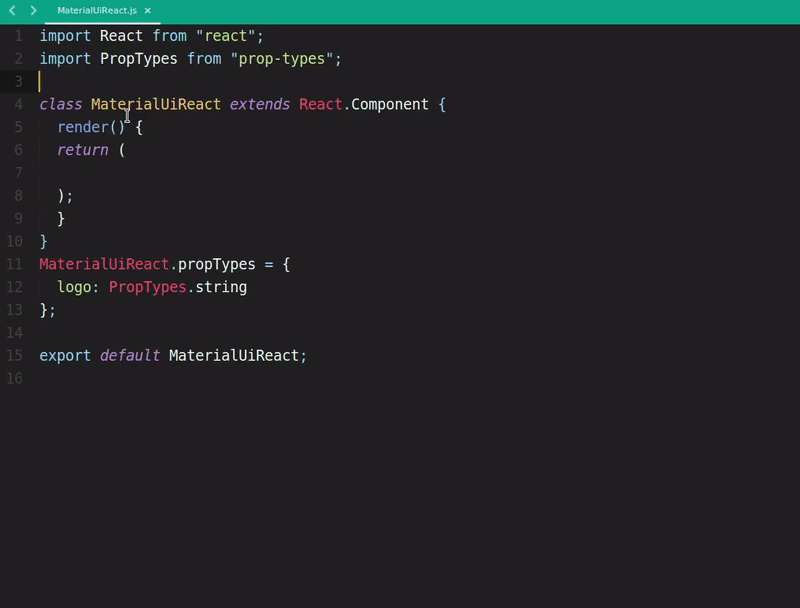Click line number 16 in the gutter
The width and height of the screenshot is (800, 608).
[14, 378]
